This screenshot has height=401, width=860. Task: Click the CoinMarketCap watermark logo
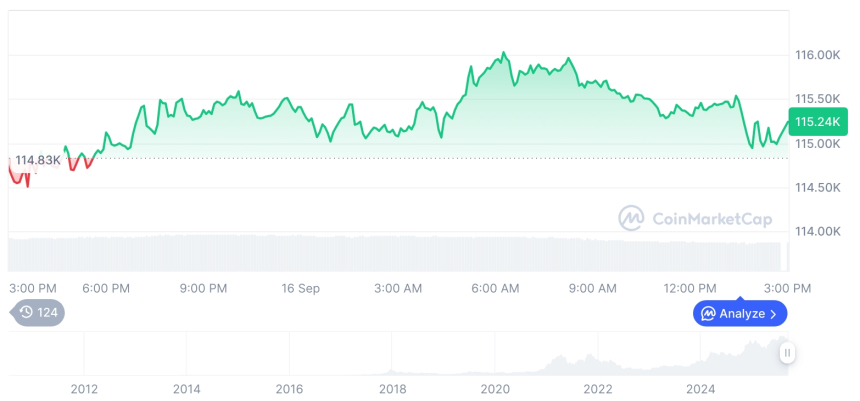tap(631, 218)
